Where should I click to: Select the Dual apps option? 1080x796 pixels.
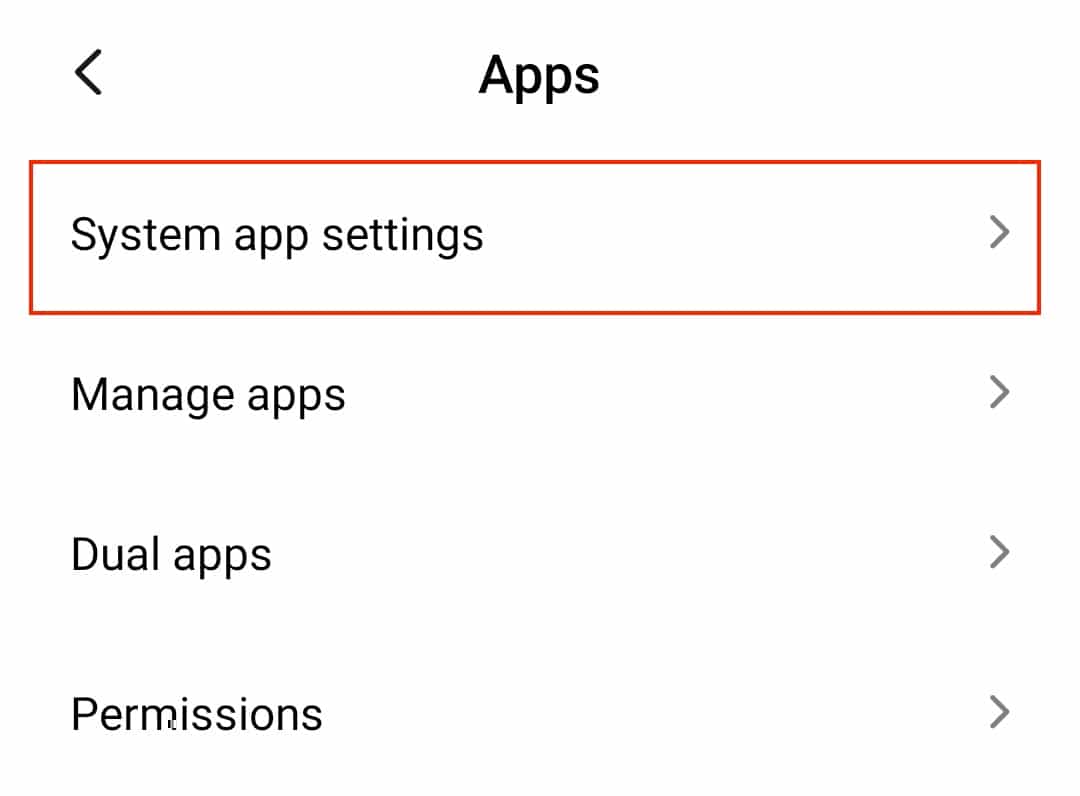tap(534, 554)
